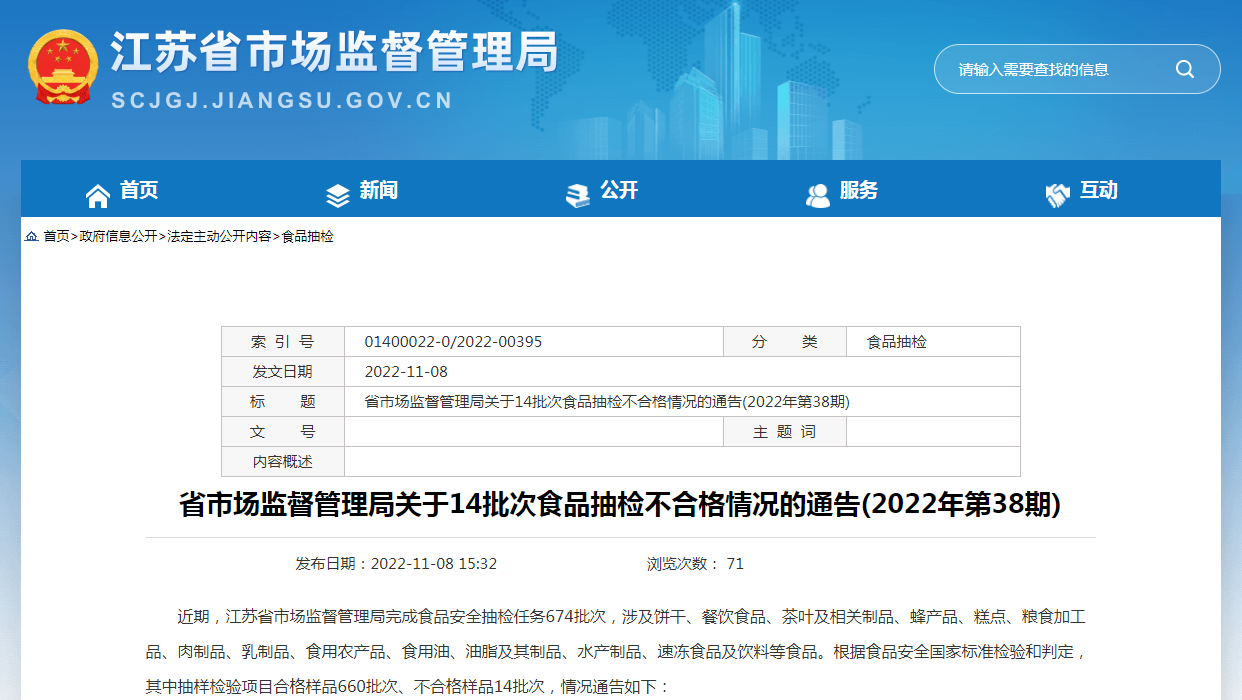
Task: Click the handshake icon beside 互动
Action: [x=1057, y=195]
